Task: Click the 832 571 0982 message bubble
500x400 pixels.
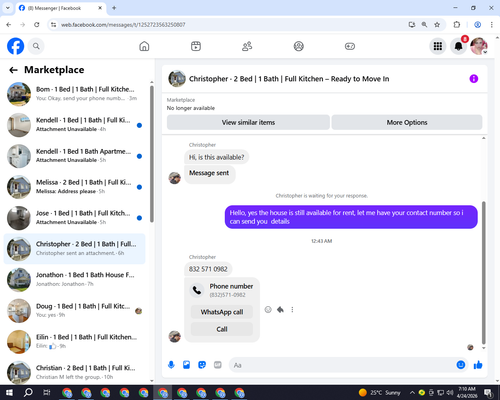Action: [x=208, y=269]
